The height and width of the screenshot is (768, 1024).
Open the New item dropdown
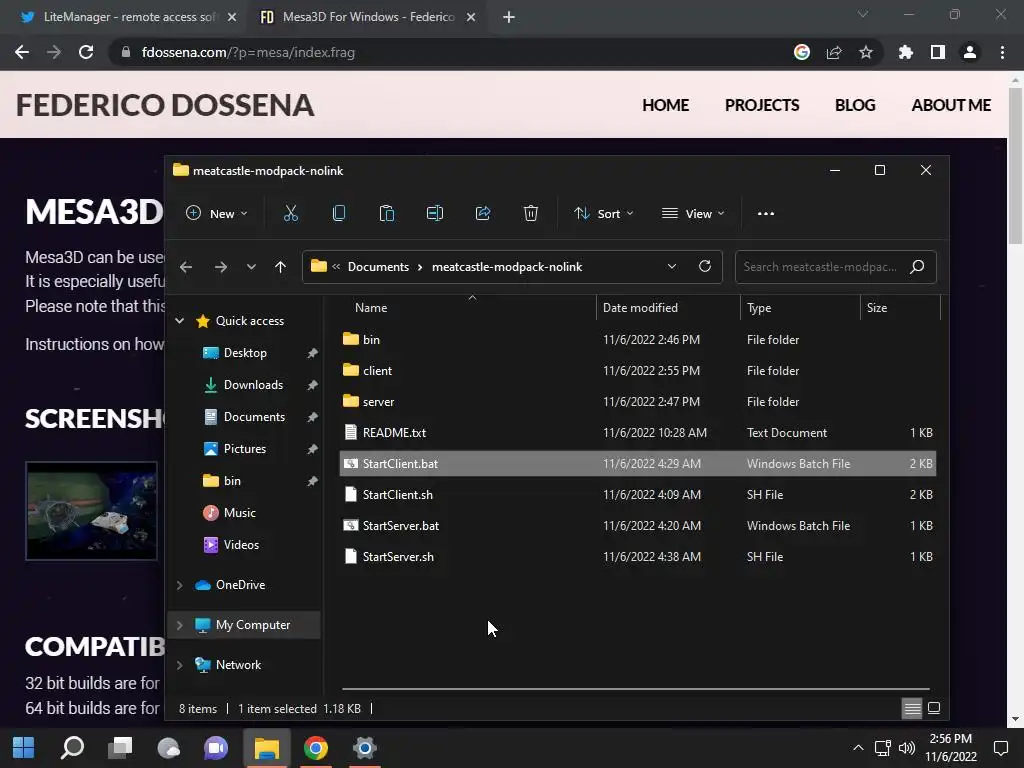pos(217,214)
